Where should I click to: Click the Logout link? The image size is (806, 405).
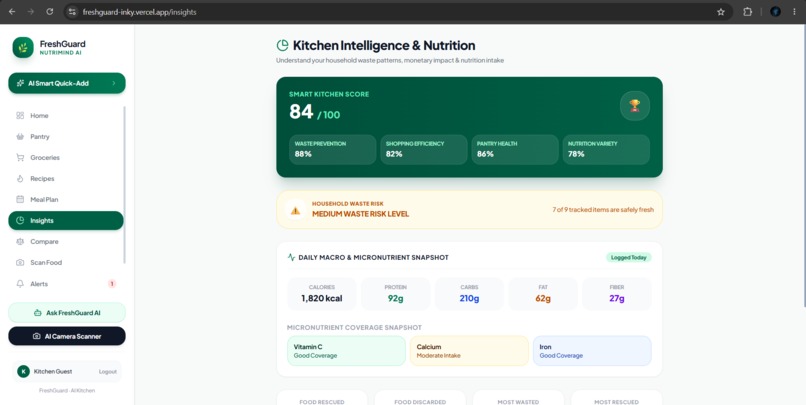click(107, 372)
